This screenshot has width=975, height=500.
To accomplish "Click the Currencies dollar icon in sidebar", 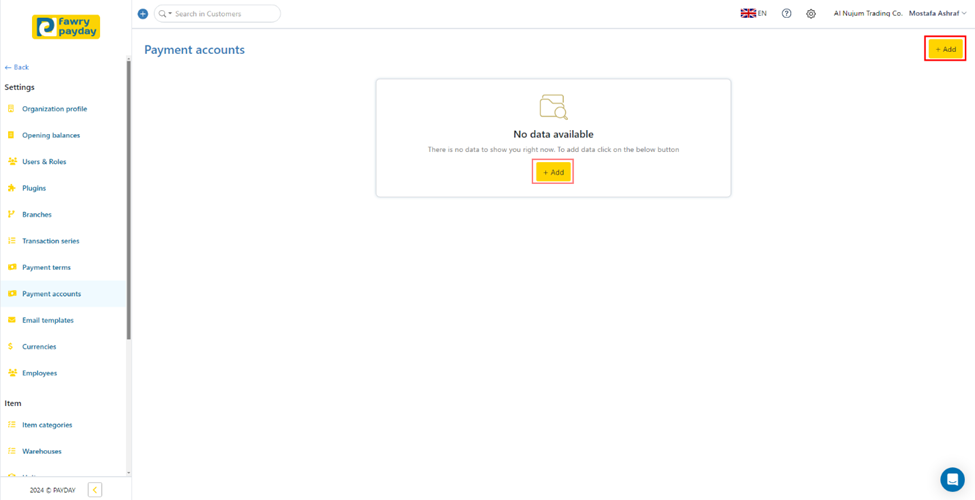I will pos(12,347).
